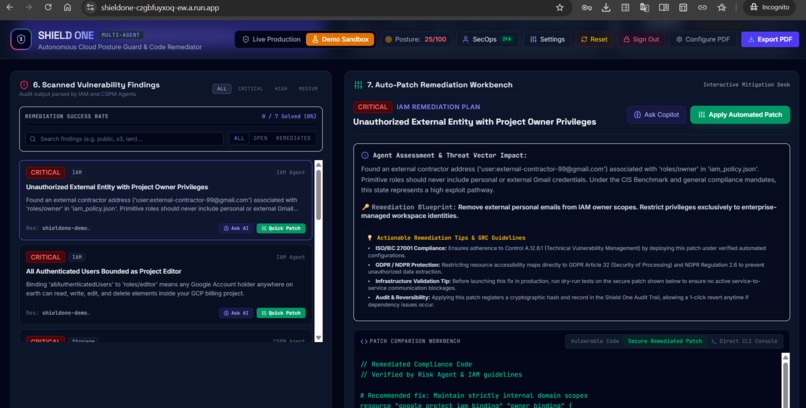Click the 0 / 7 Solved (0%) counter
Image resolution: width=806 pixels, height=408 pixels.
point(289,117)
